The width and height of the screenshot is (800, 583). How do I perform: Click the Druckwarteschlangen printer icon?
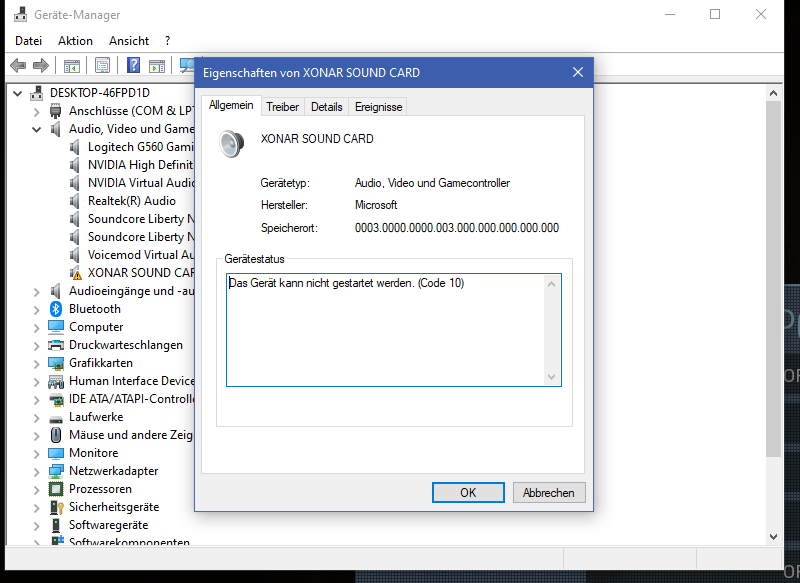[56, 345]
